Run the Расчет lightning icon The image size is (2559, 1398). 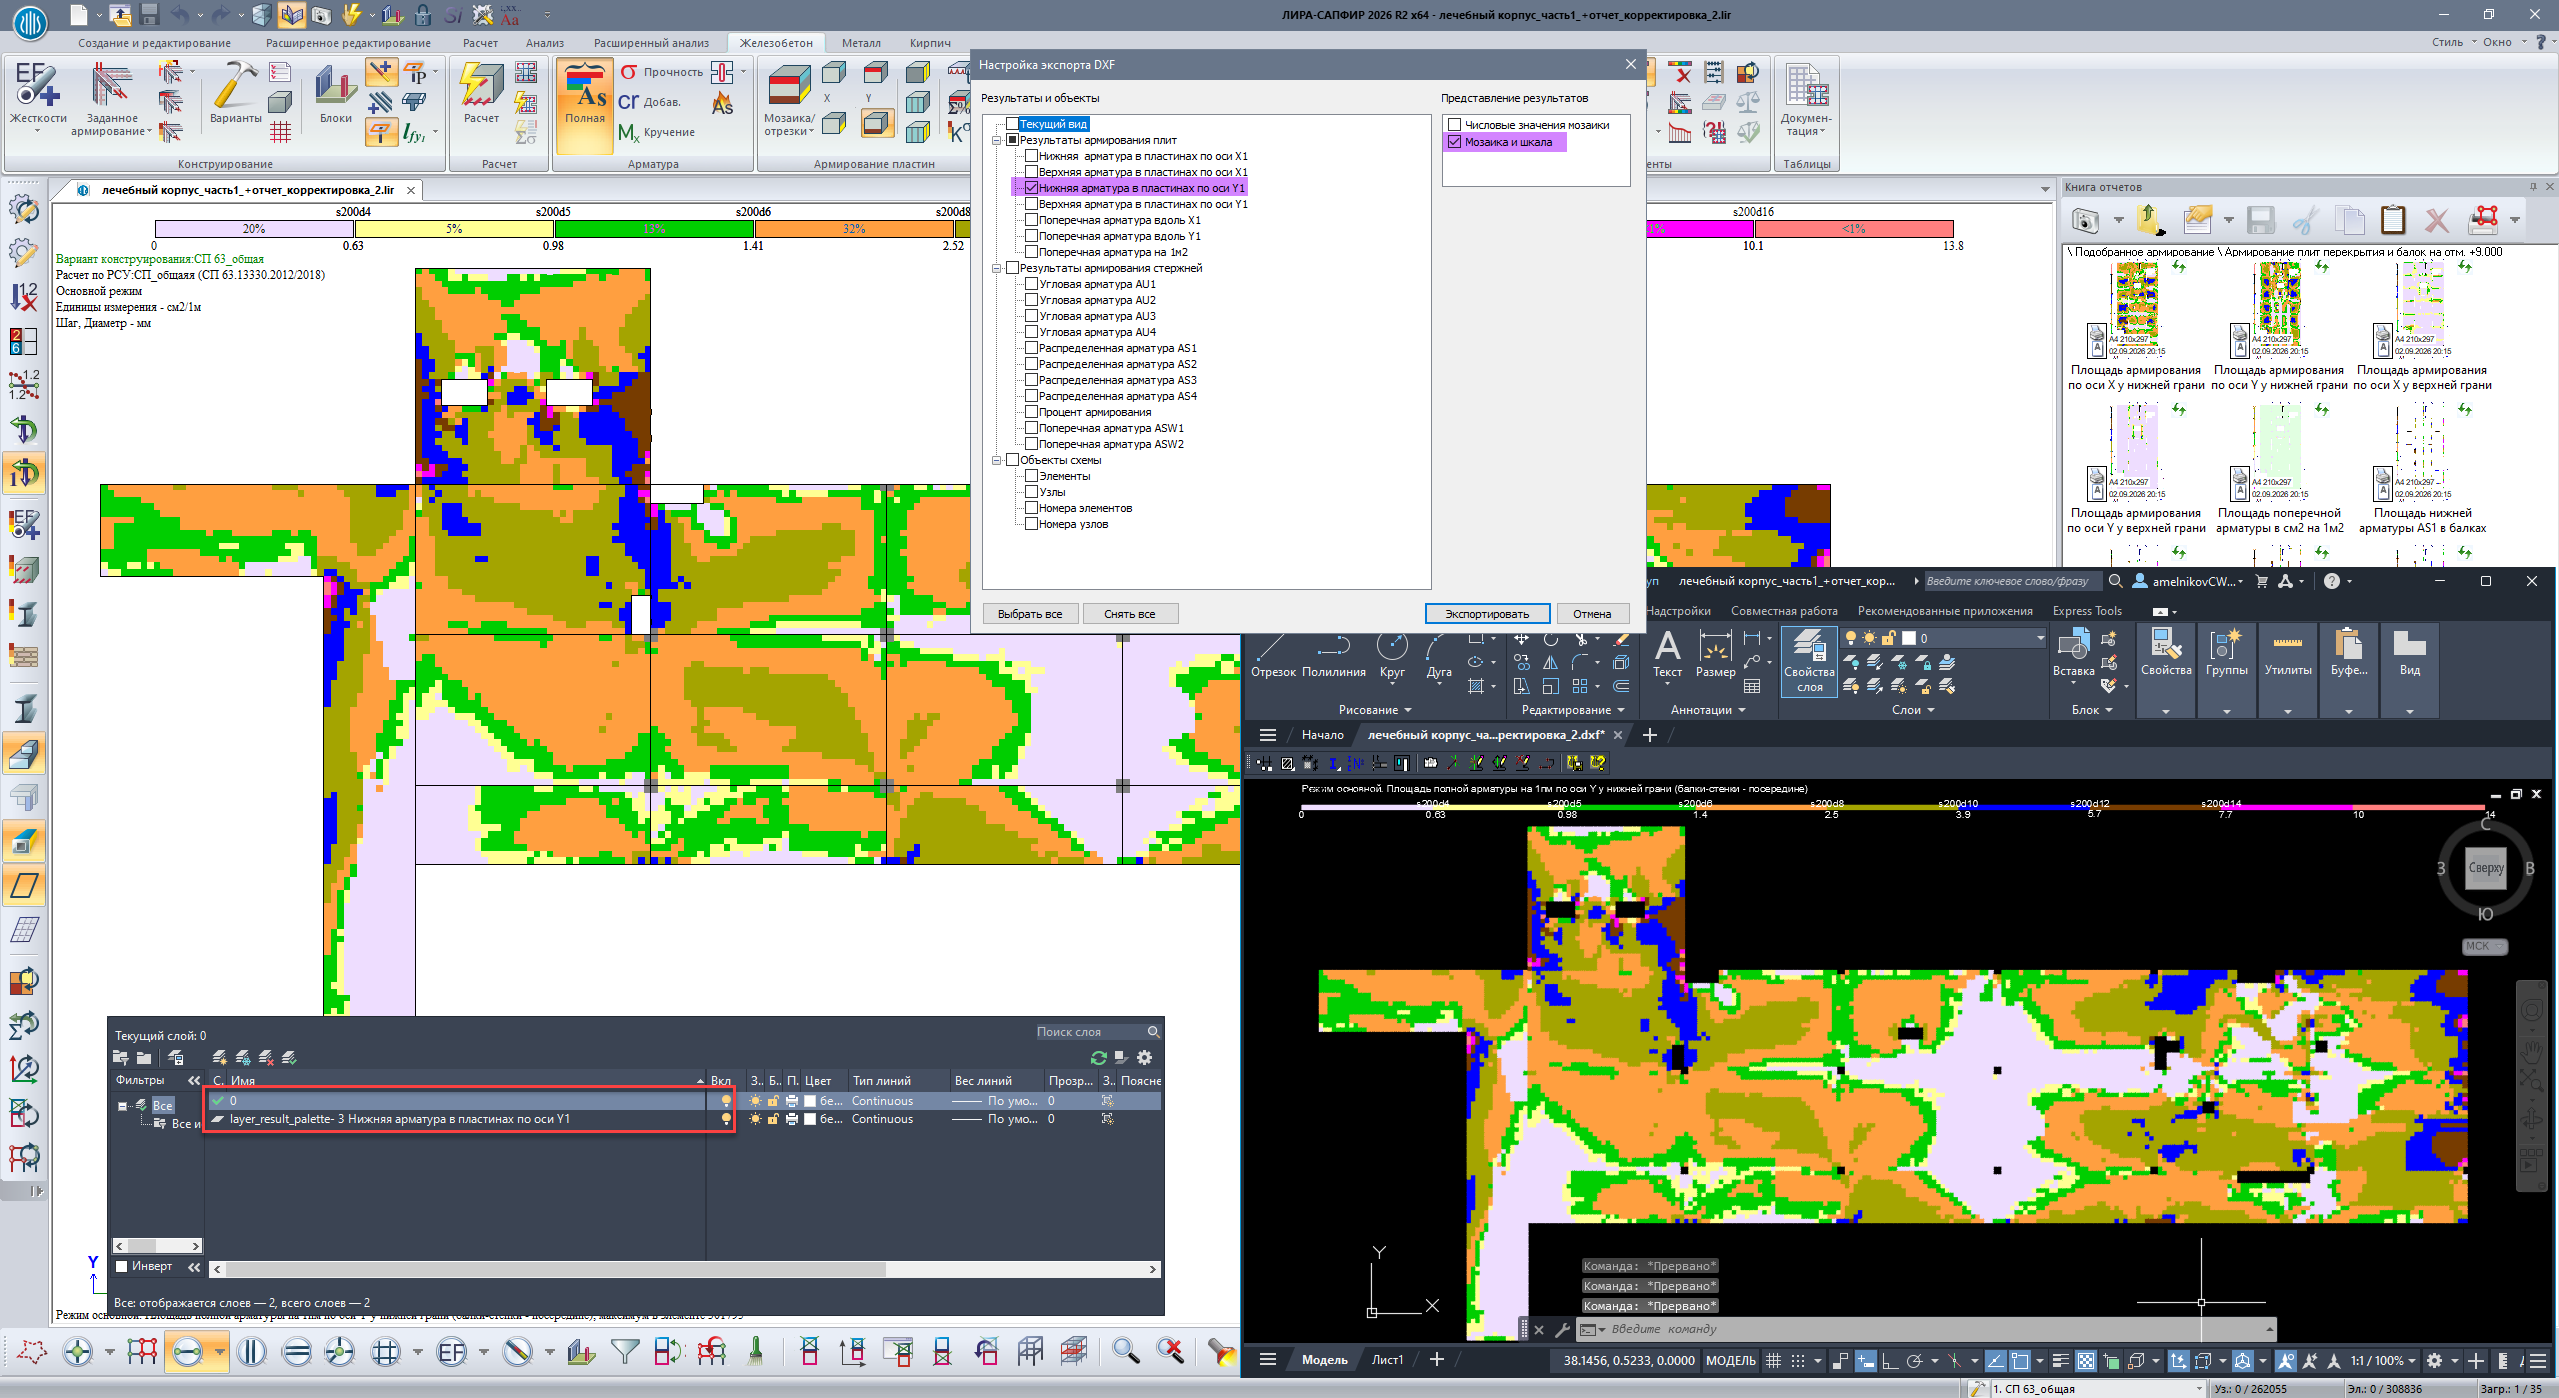481,85
